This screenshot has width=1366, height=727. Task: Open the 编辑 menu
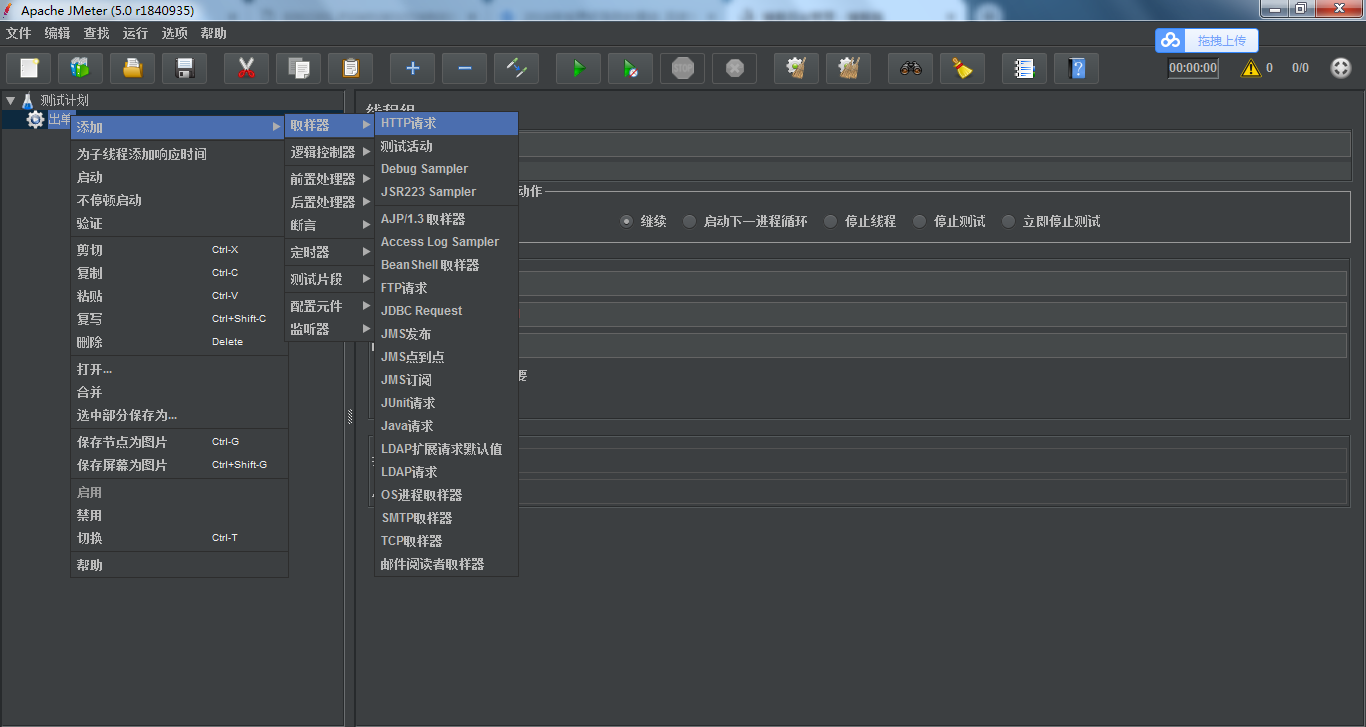[57, 33]
